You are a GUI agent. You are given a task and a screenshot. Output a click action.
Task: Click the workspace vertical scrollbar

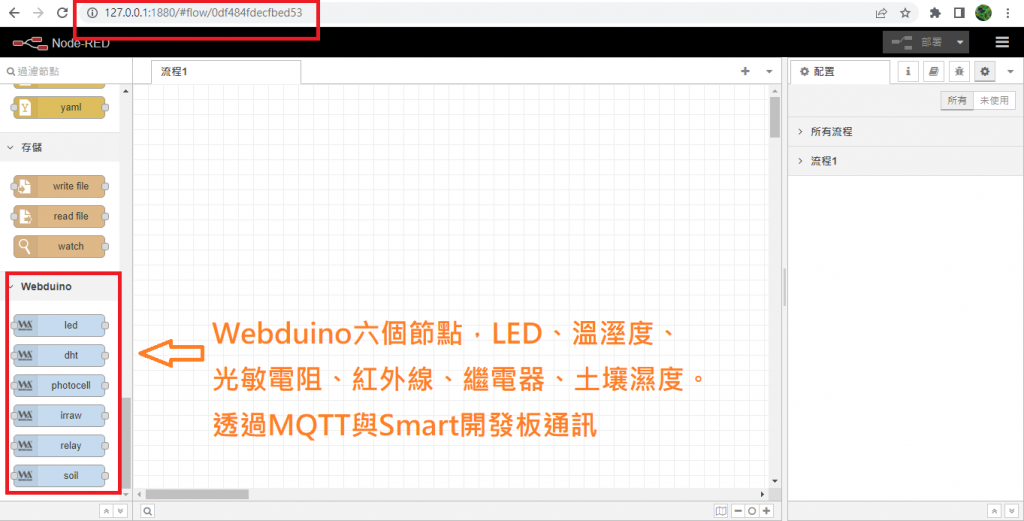pyautogui.click(x=775, y=118)
